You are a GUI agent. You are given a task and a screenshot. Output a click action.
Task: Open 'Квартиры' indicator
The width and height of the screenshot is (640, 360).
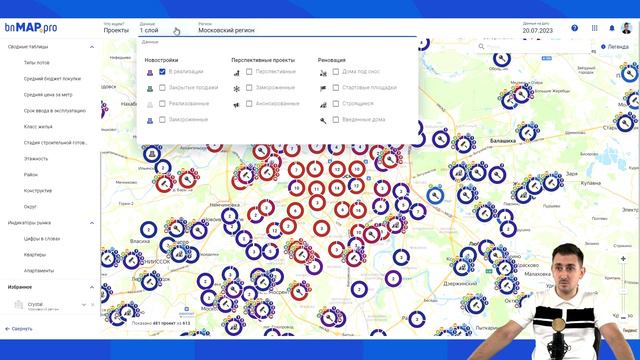[35, 255]
